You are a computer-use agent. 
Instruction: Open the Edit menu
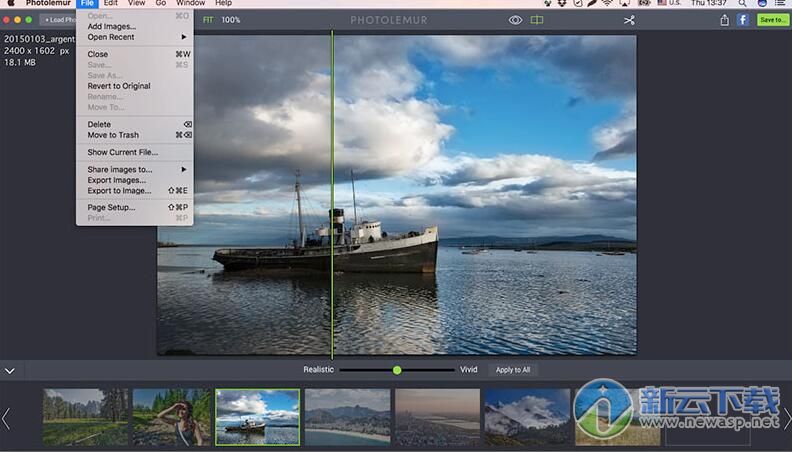point(111,3)
